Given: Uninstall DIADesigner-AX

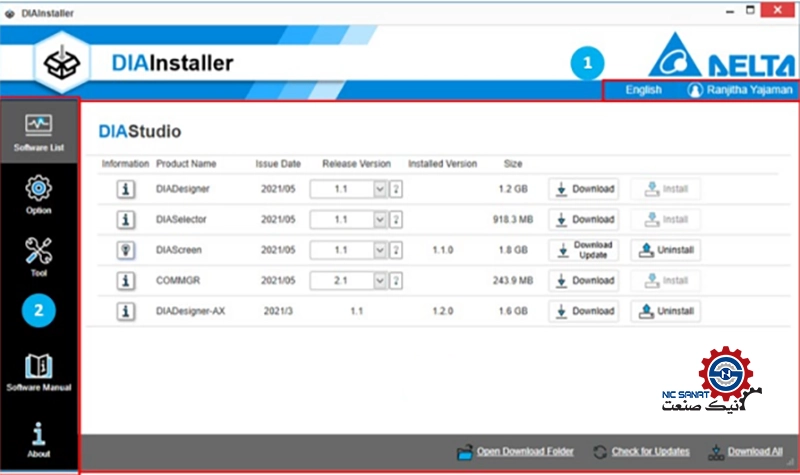Looking at the screenshot, I should coord(665,312).
